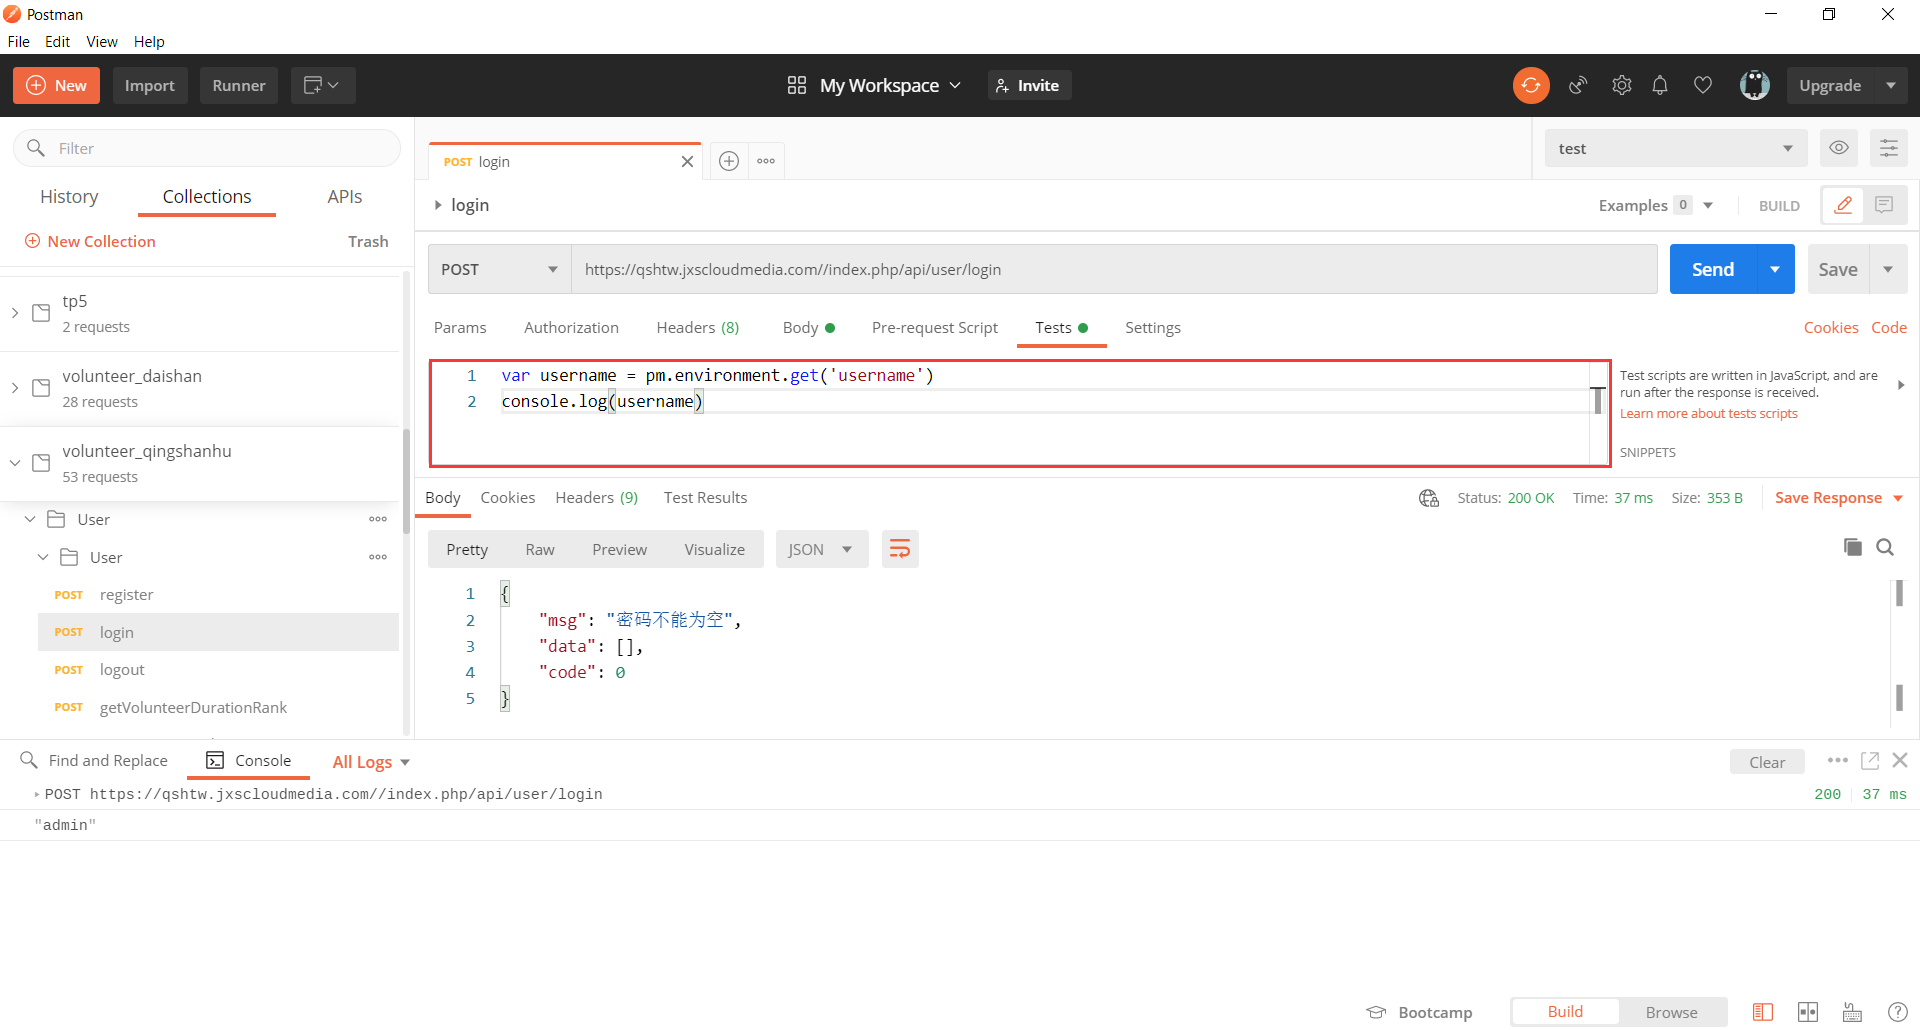Open the Test Results response tab
Viewport: 1920px width, 1030px height.
pos(705,497)
